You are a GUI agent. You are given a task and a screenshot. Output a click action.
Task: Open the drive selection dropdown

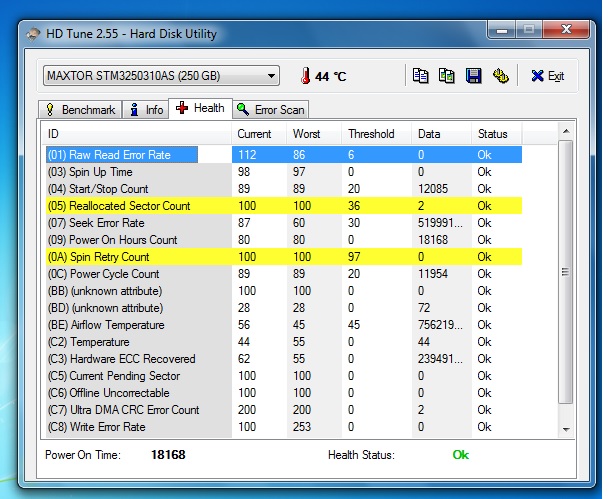161,76
